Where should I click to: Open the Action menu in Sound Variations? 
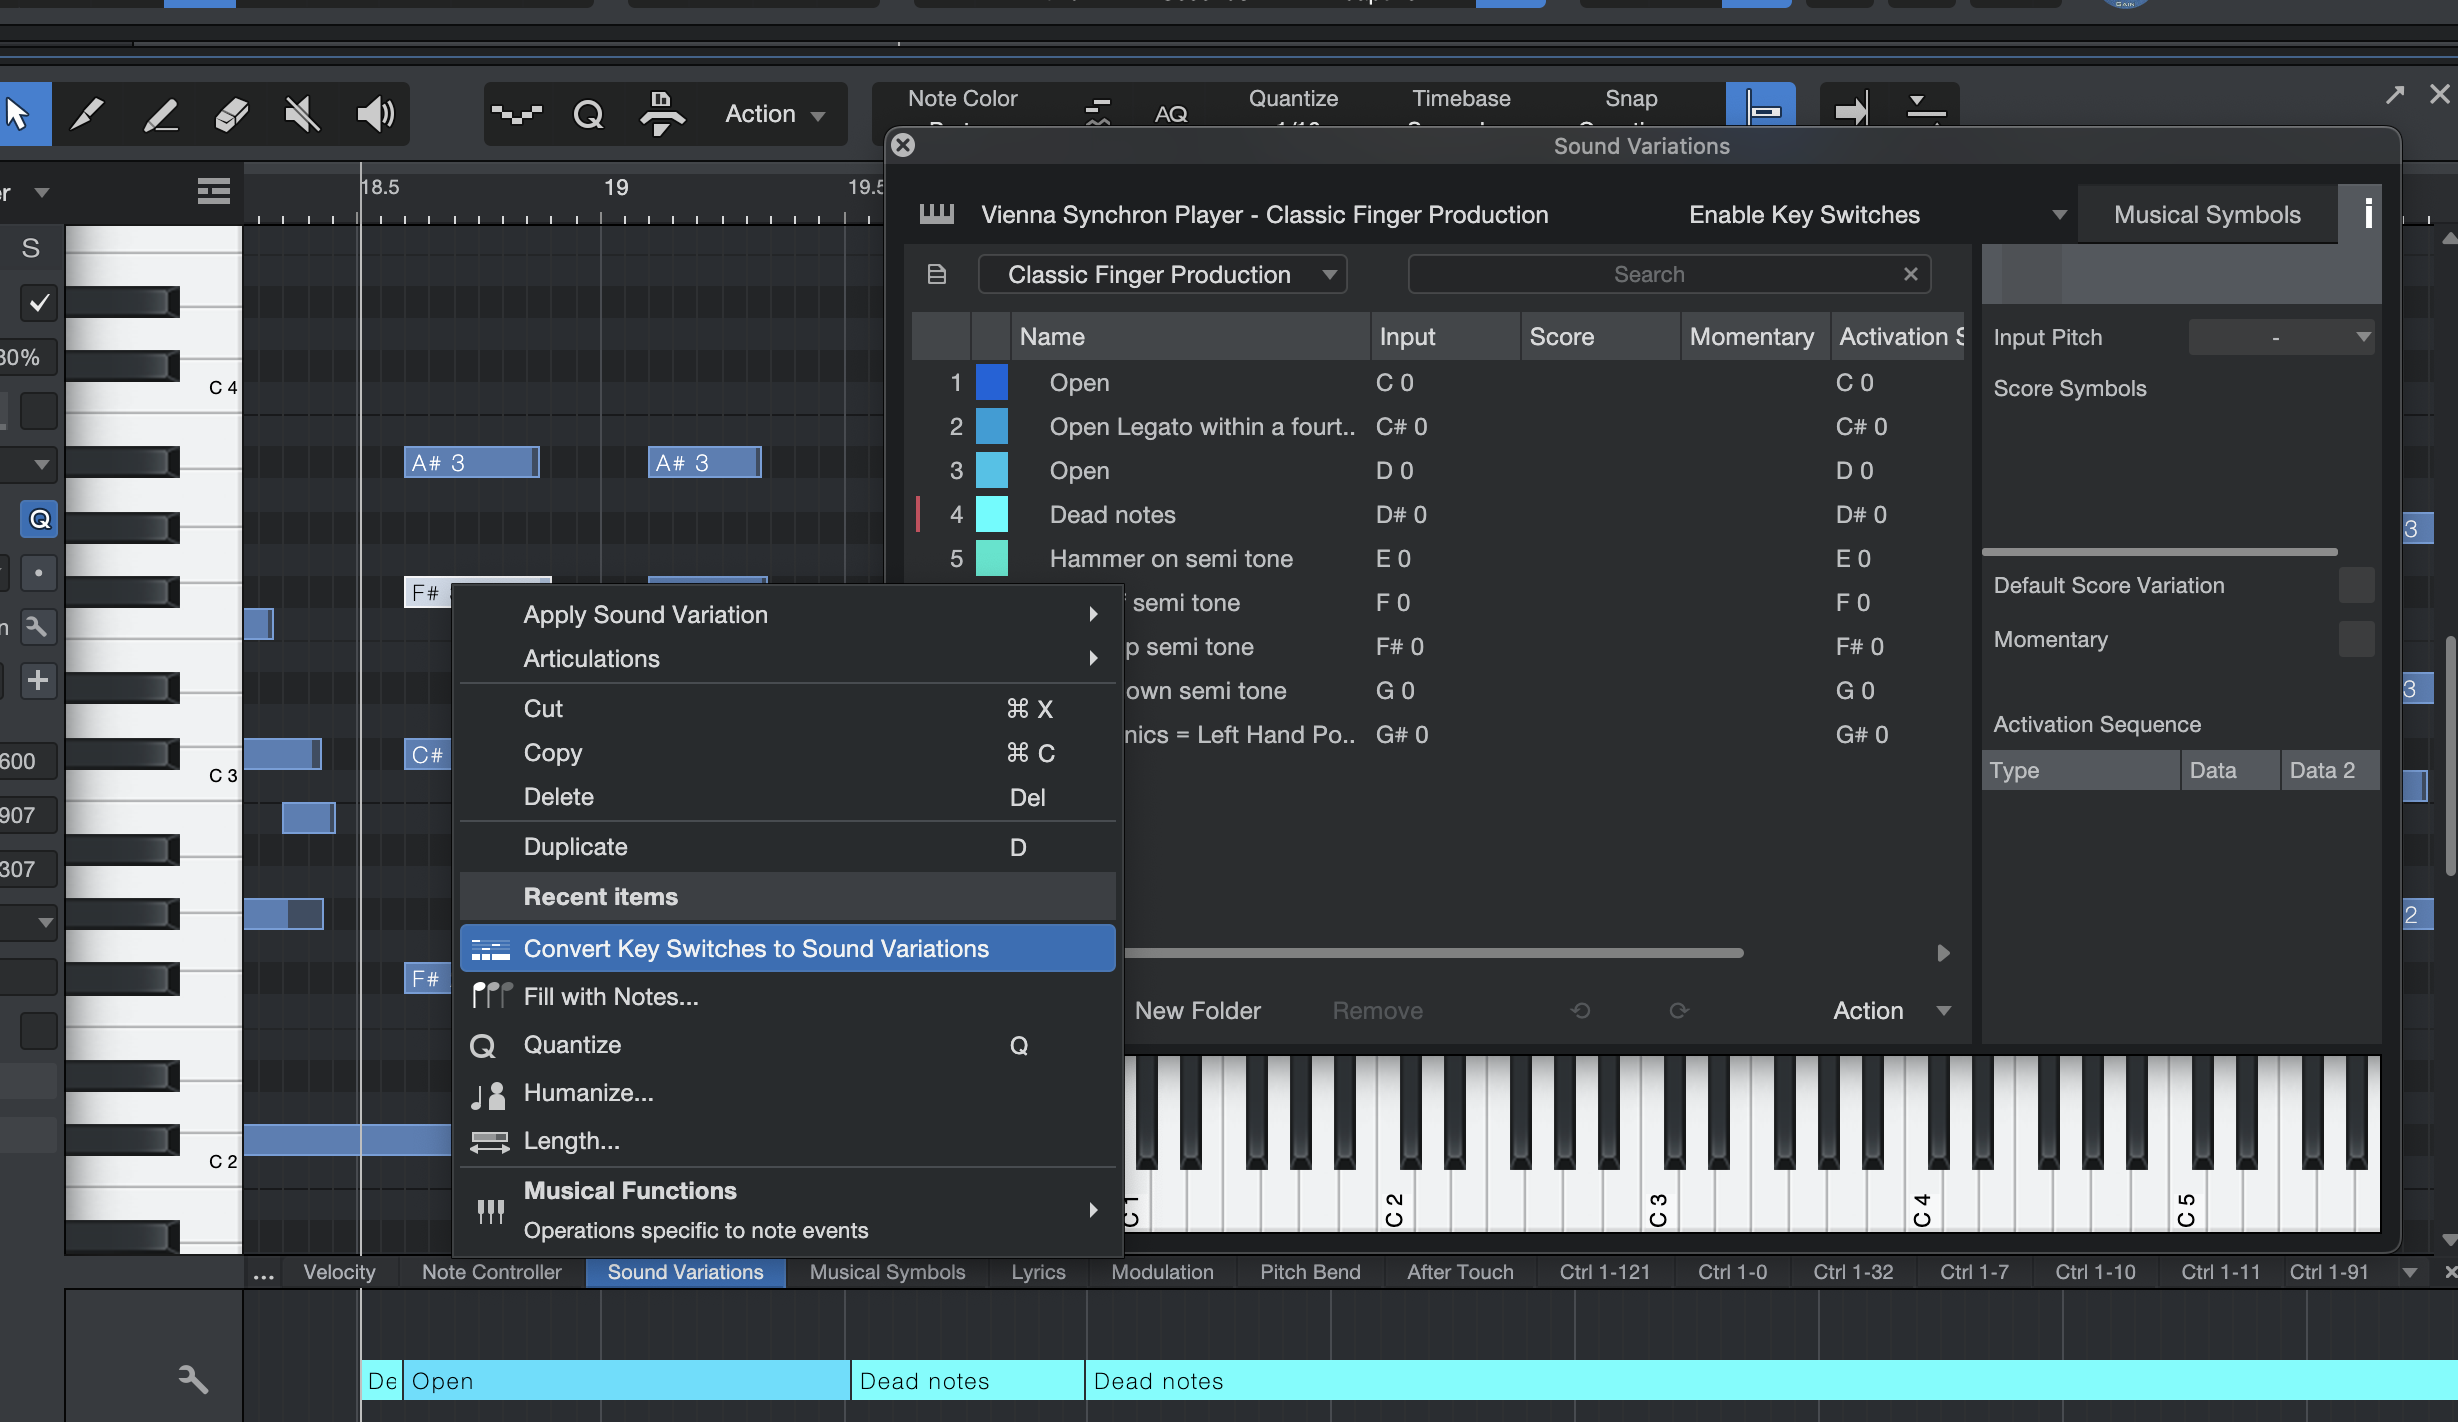click(x=1892, y=1011)
